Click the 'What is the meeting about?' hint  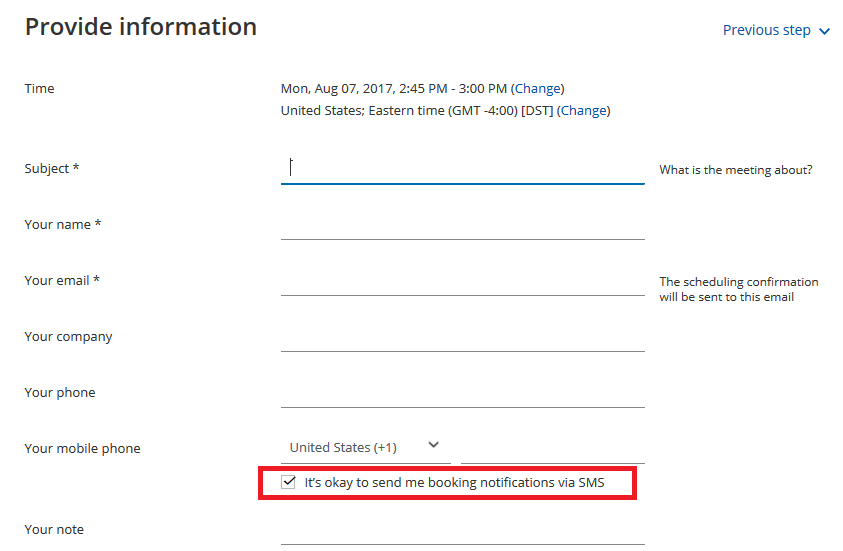point(736,170)
